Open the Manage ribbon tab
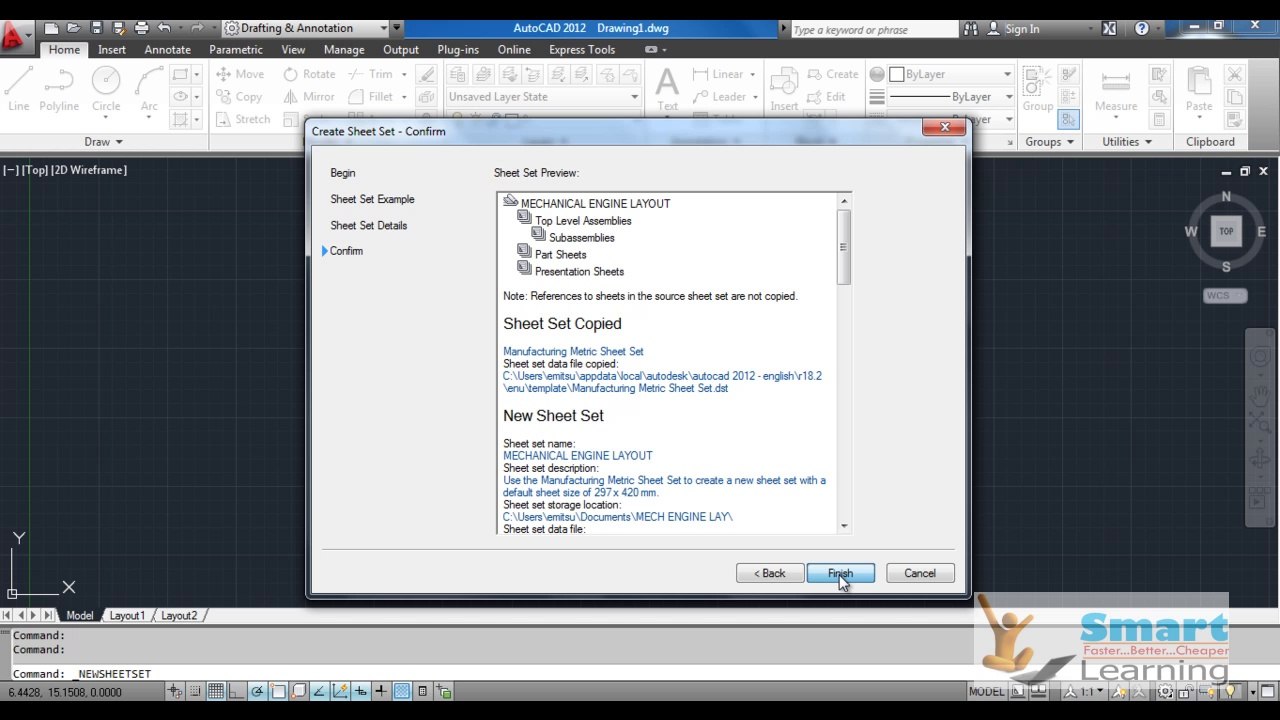Screen dimensions: 1280x720 (344, 49)
